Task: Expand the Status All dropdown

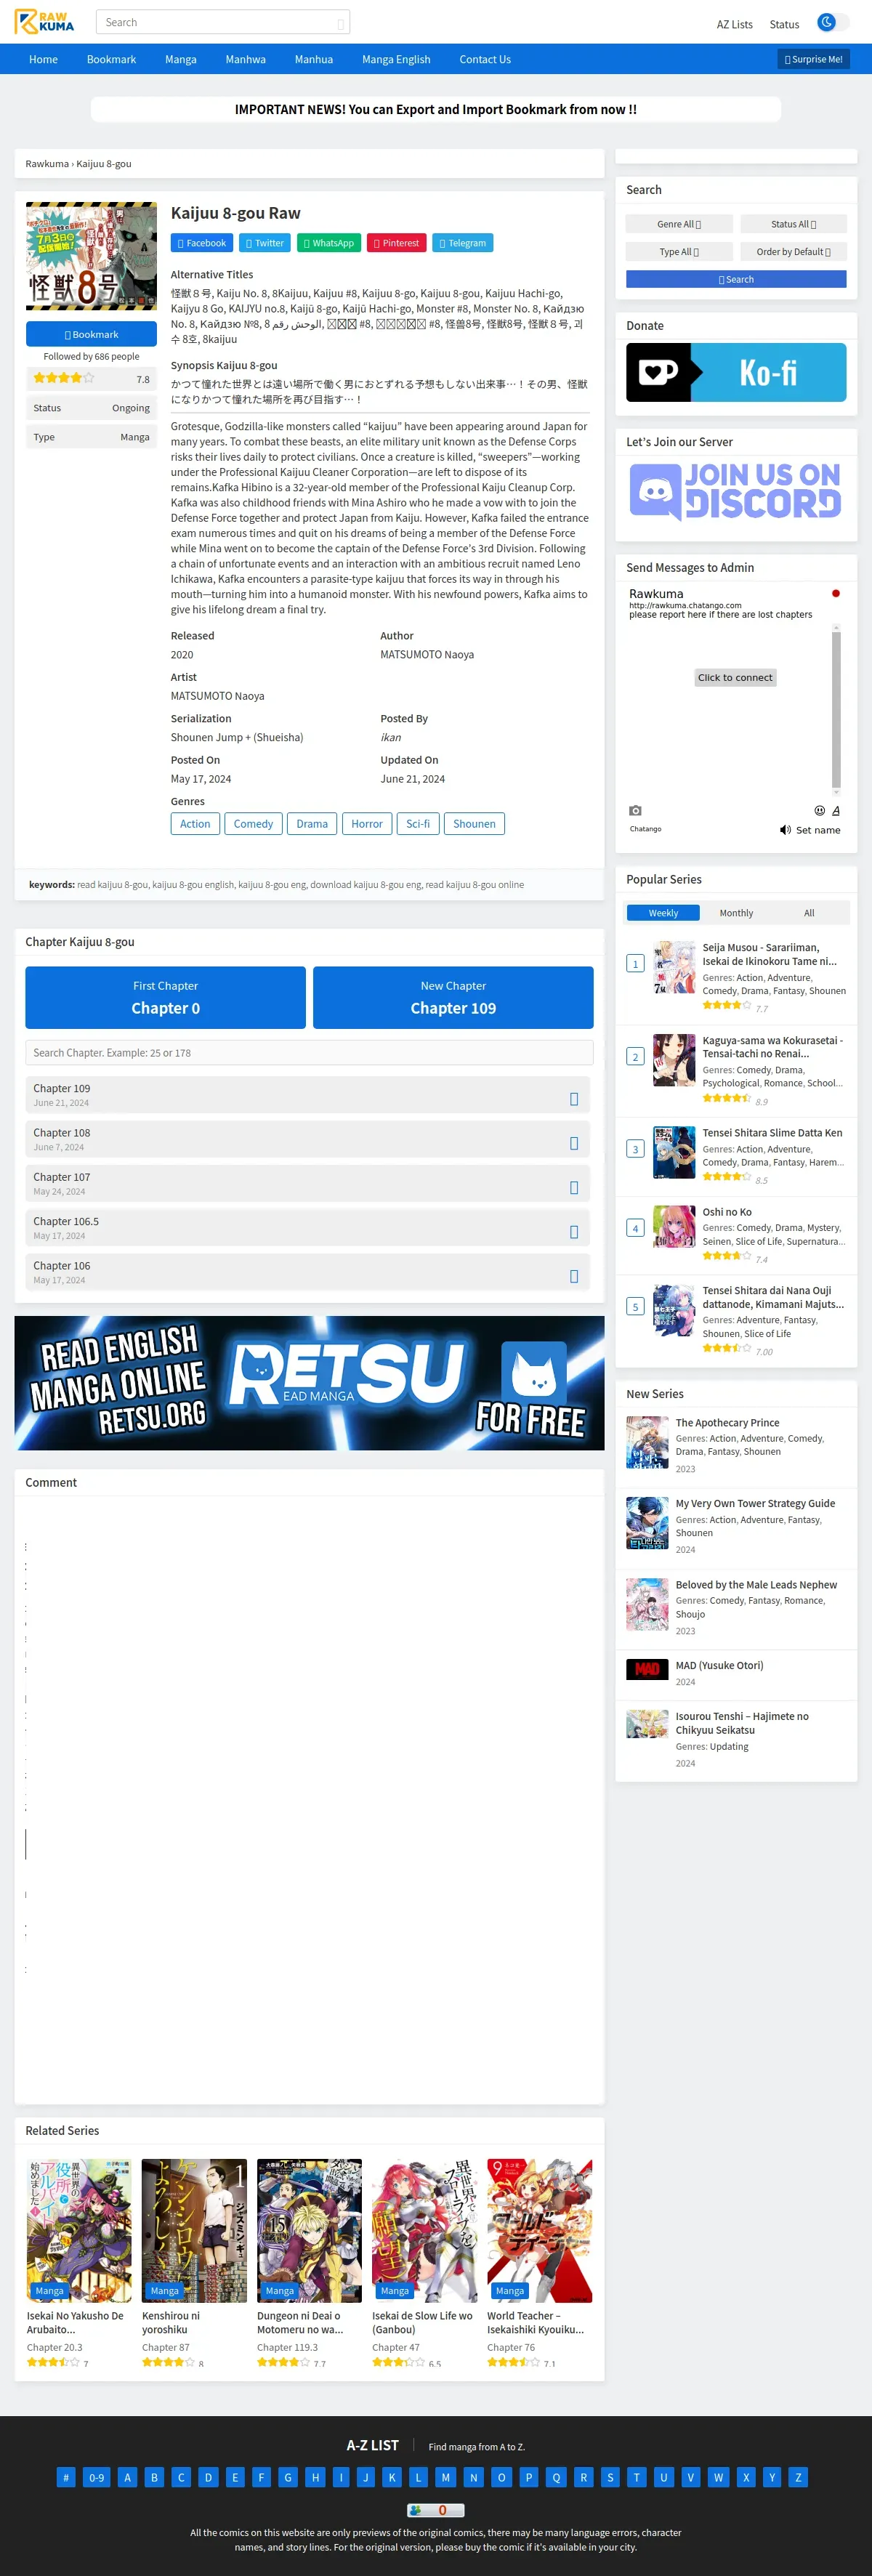Action: point(793,224)
